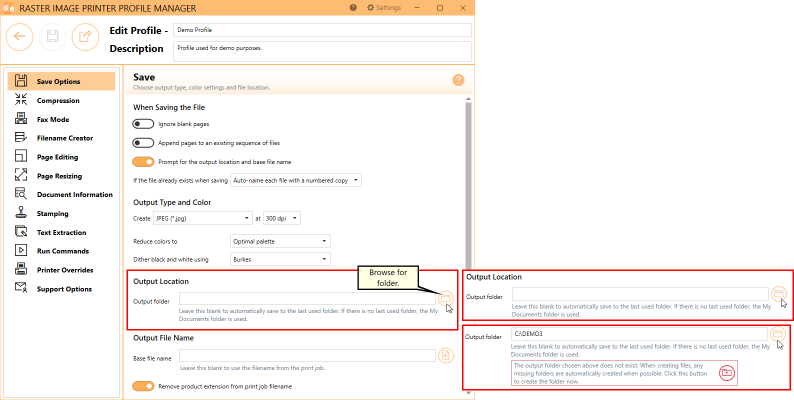The width and height of the screenshot is (794, 400).
Task: Toggle Remove product extension from filename
Action: pyautogui.click(x=143, y=386)
